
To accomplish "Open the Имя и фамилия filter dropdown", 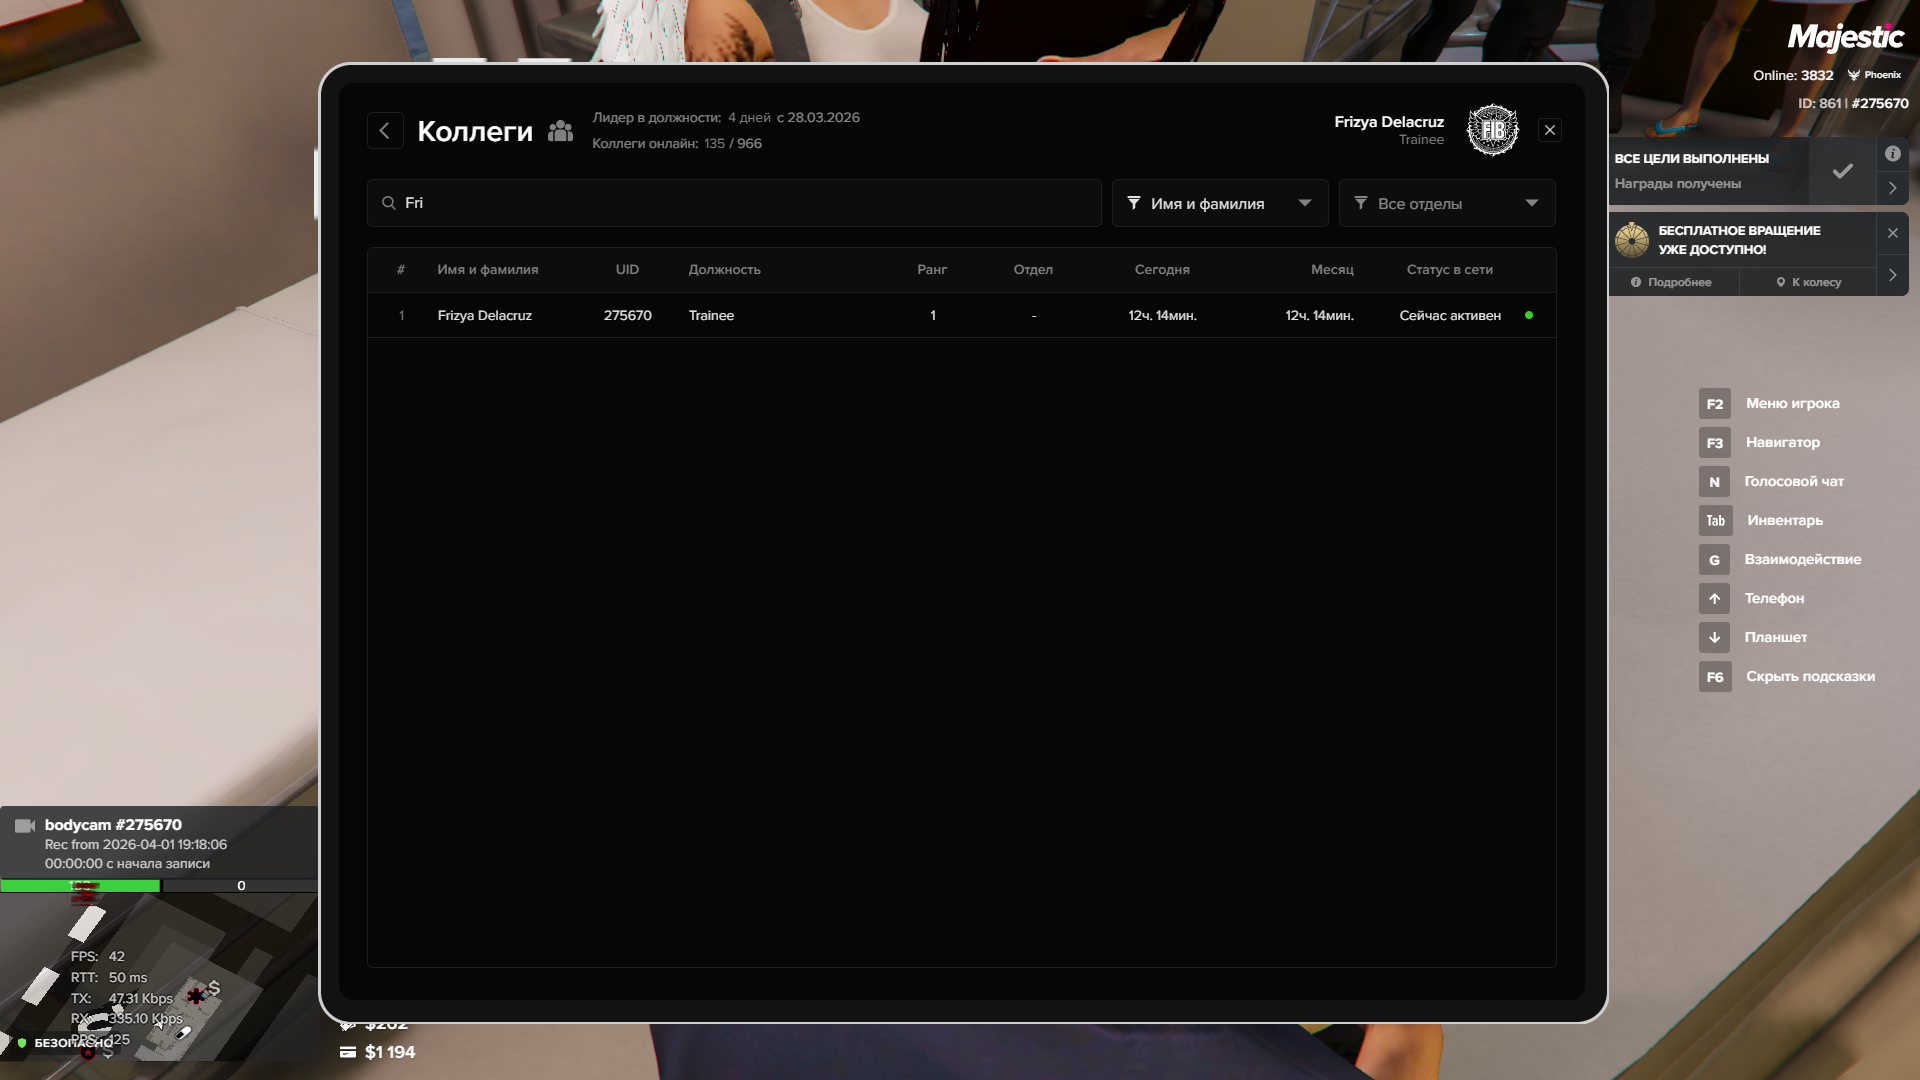I will [x=1219, y=203].
